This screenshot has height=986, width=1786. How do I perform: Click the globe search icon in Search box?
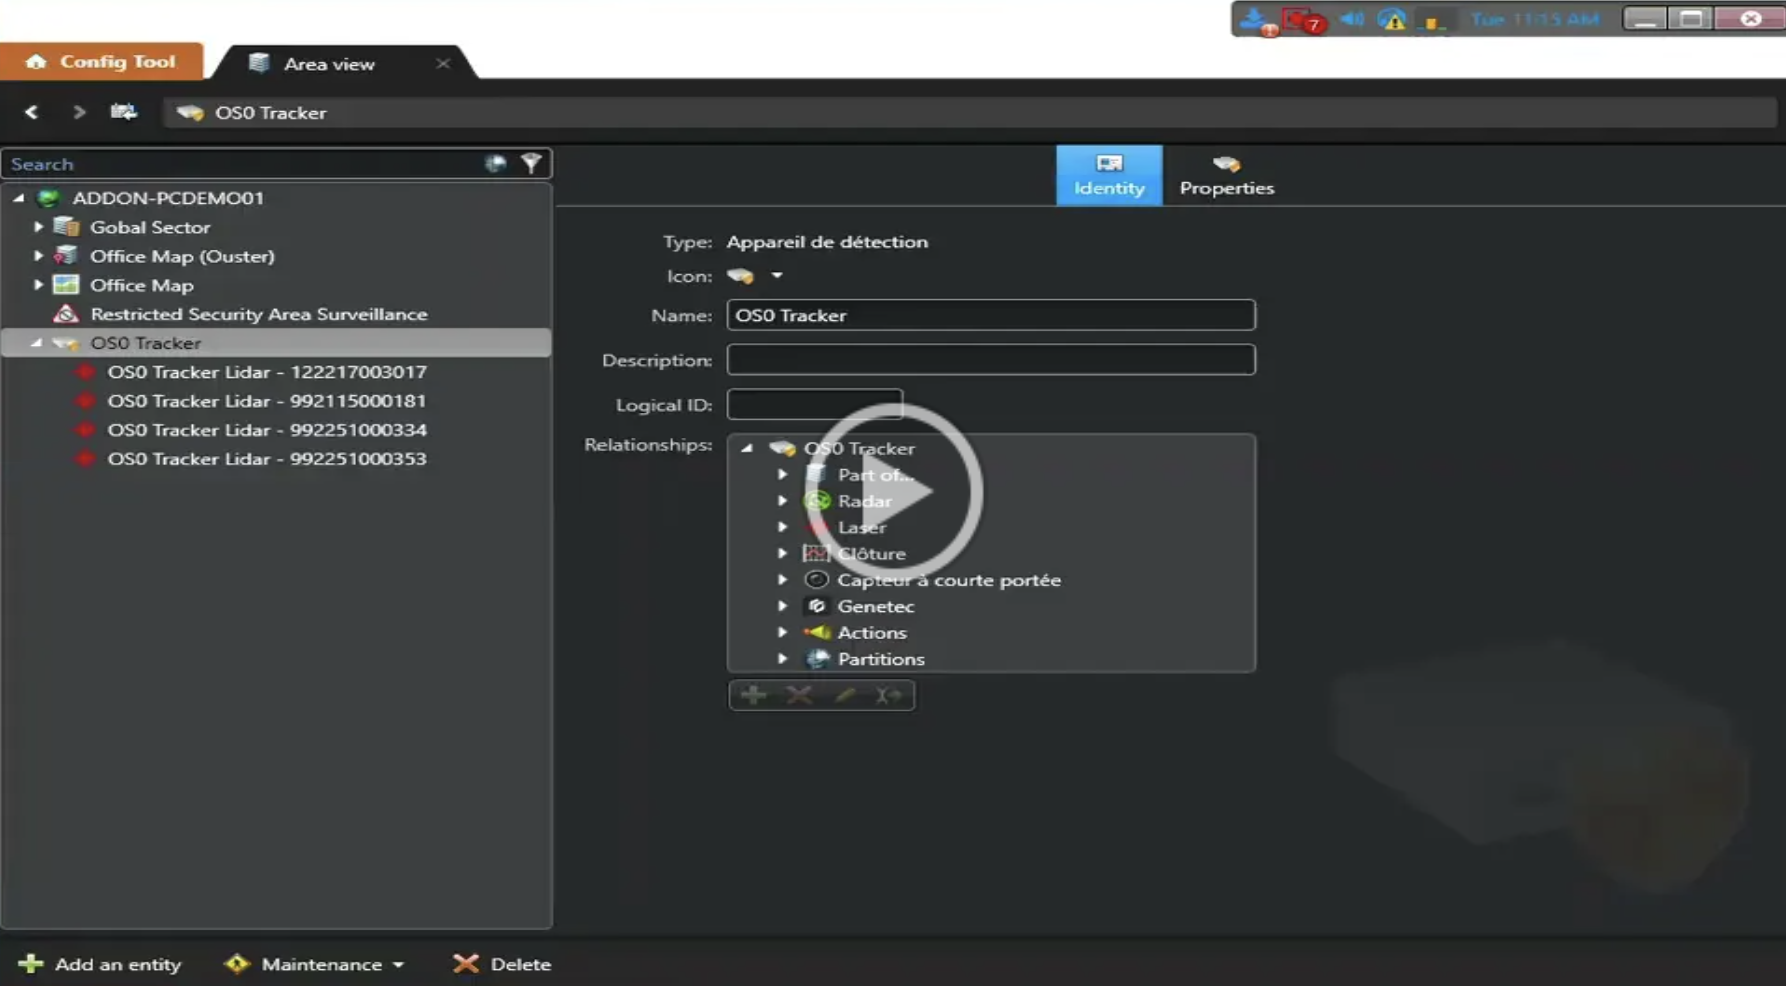coord(495,163)
